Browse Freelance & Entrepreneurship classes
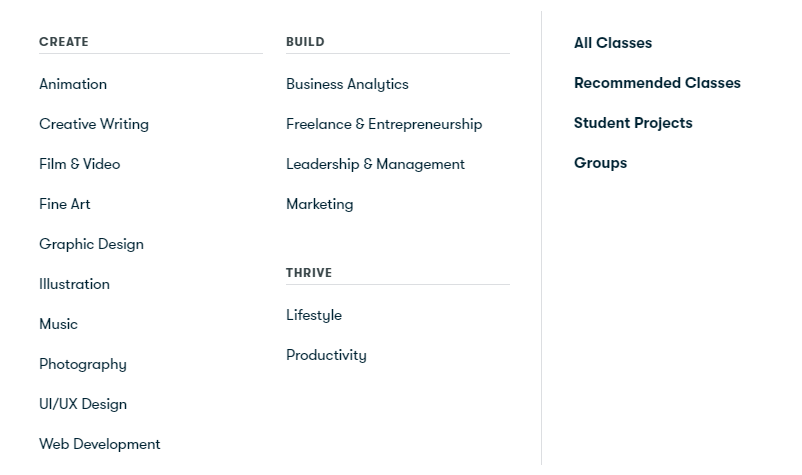This screenshot has height=475, width=802. (384, 124)
